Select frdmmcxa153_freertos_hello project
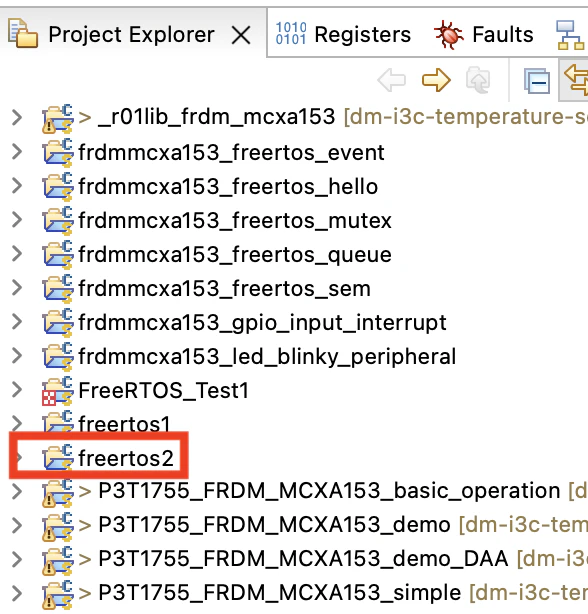Image resolution: width=588 pixels, height=614 pixels. [228, 186]
